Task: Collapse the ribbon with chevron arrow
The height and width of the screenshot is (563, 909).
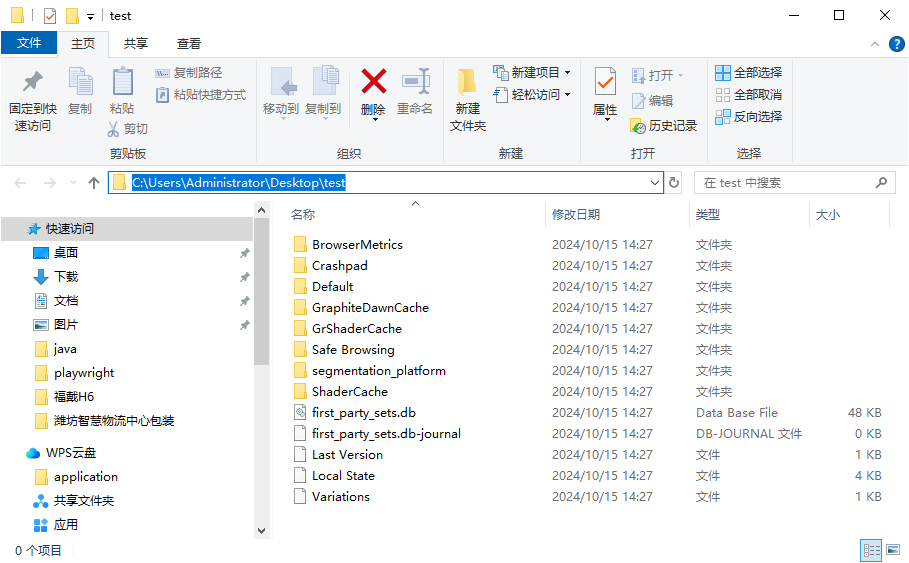Action: pos(873,44)
